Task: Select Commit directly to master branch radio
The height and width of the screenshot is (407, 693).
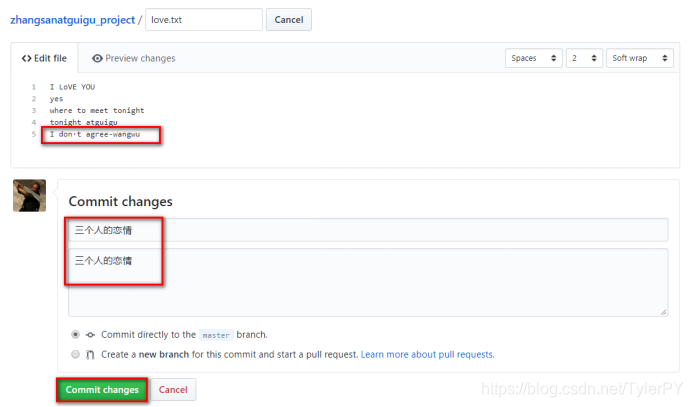Action: pos(76,335)
